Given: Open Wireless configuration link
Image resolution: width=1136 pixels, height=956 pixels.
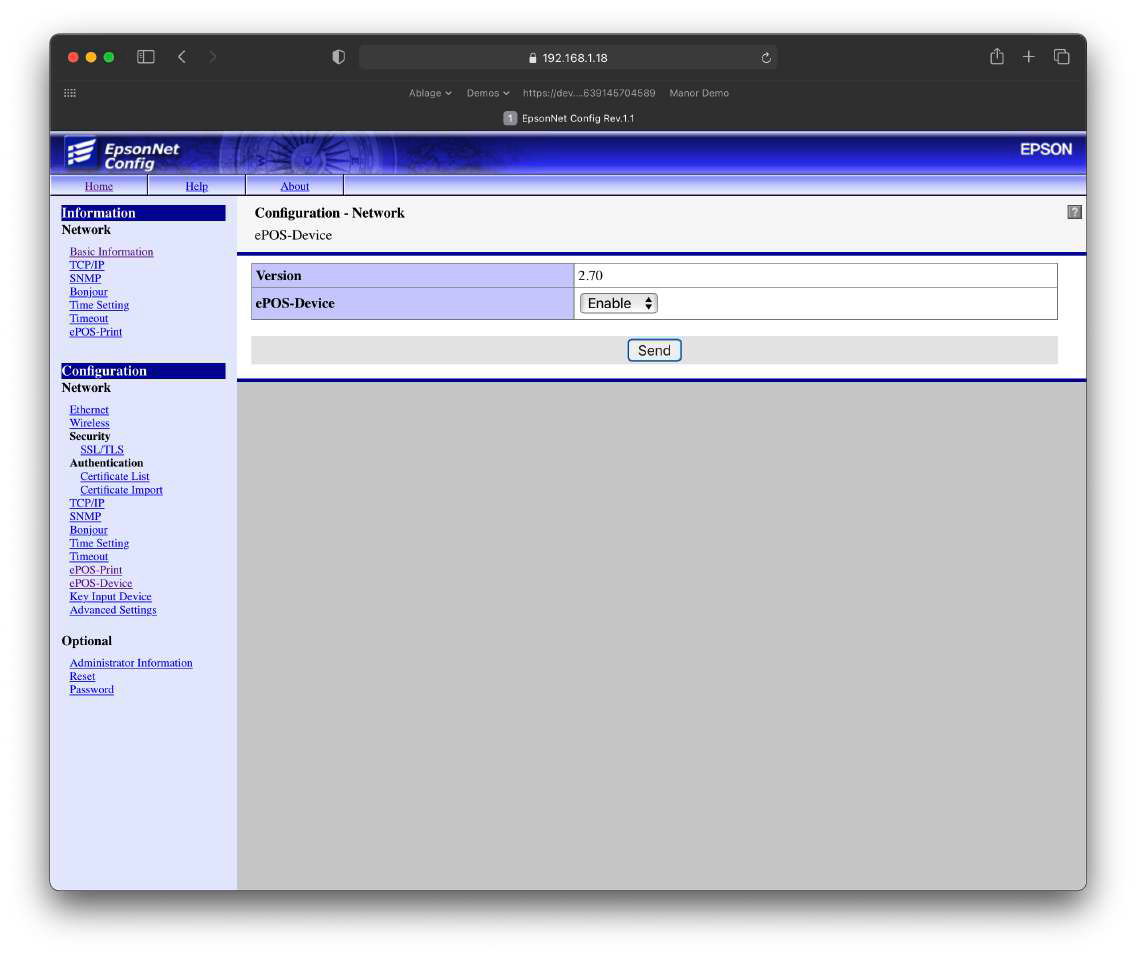Looking at the screenshot, I should [x=90, y=423].
